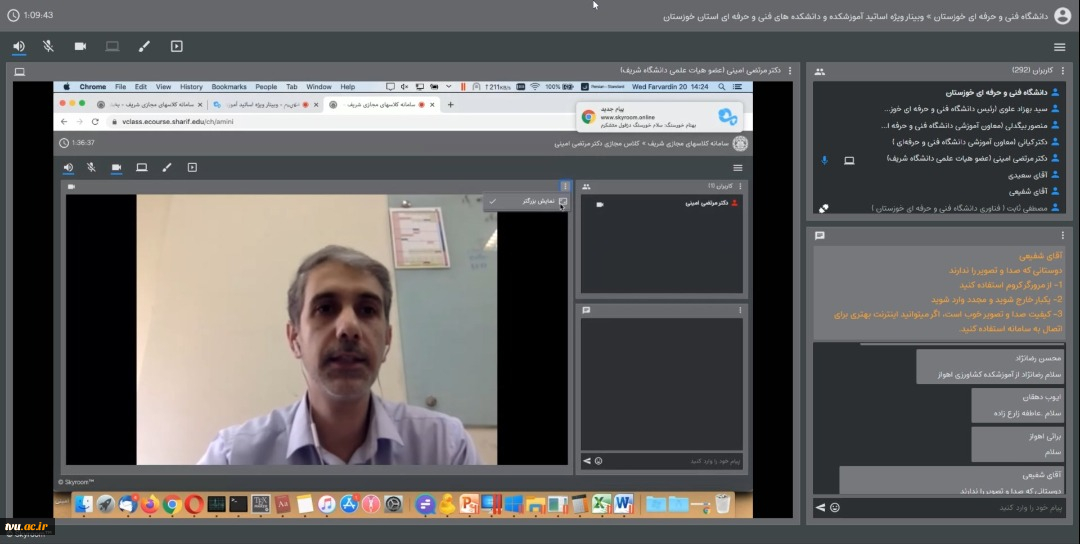This screenshot has height=544, width=1080.
Task: Open Microsoft Word from the Mac dock
Action: click(623, 505)
